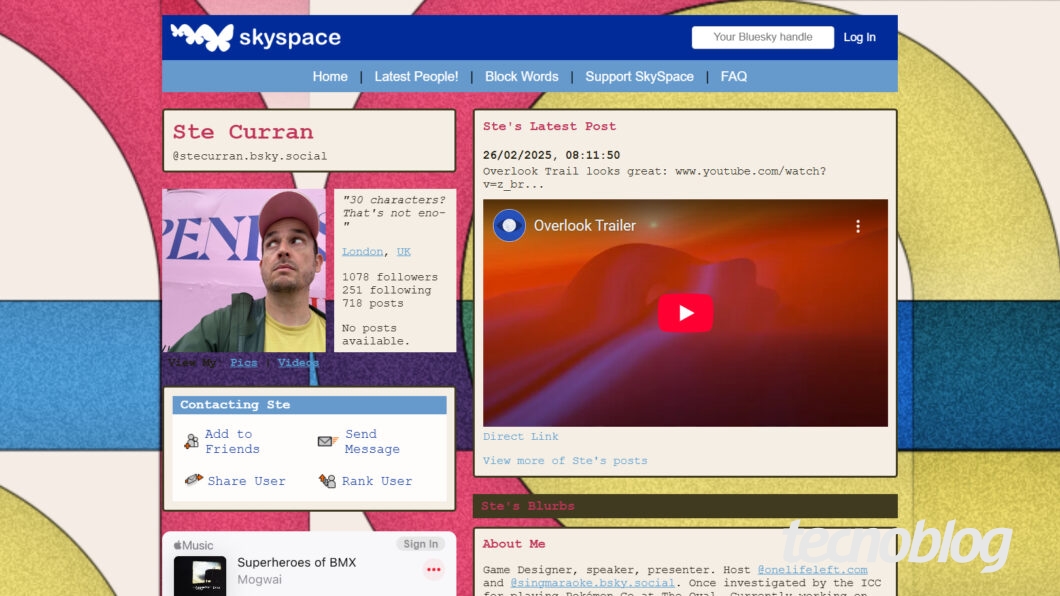Click the Apple Music logo
This screenshot has height=596, width=1060.
tap(193, 545)
